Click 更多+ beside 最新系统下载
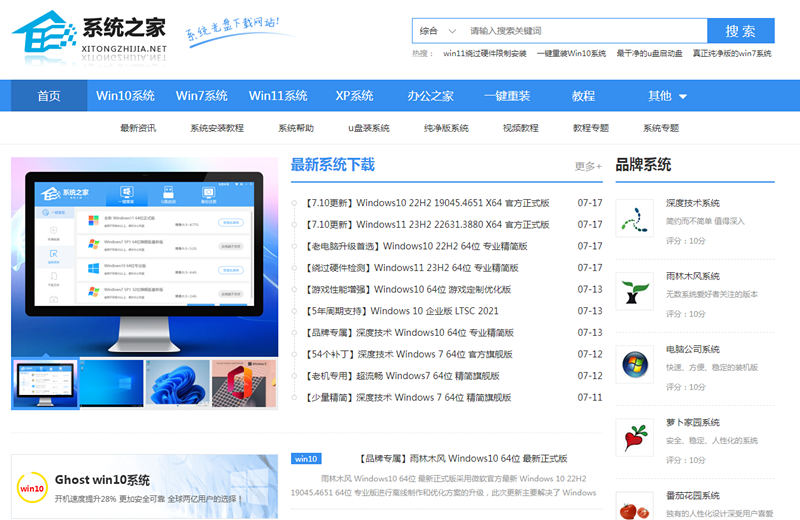The image size is (800, 520). coord(588,166)
